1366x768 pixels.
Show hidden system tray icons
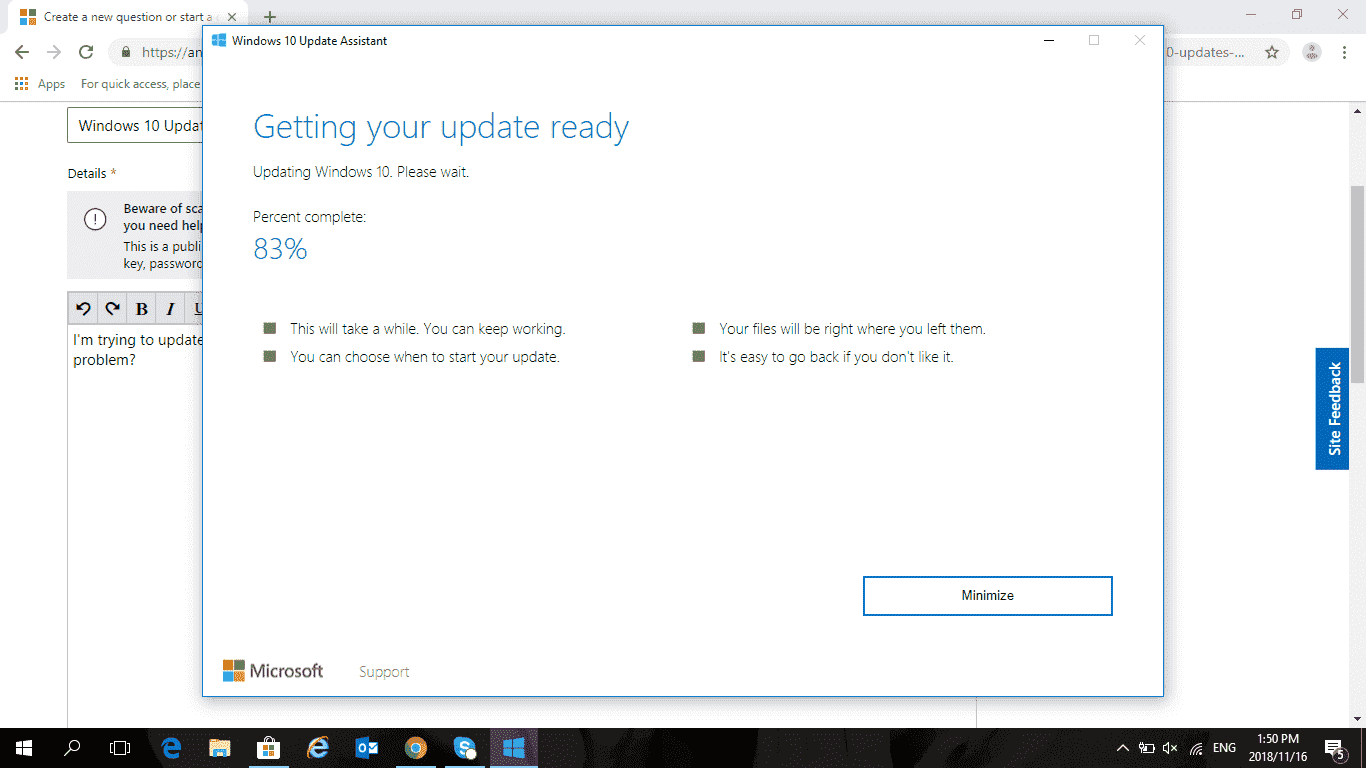(1122, 748)
